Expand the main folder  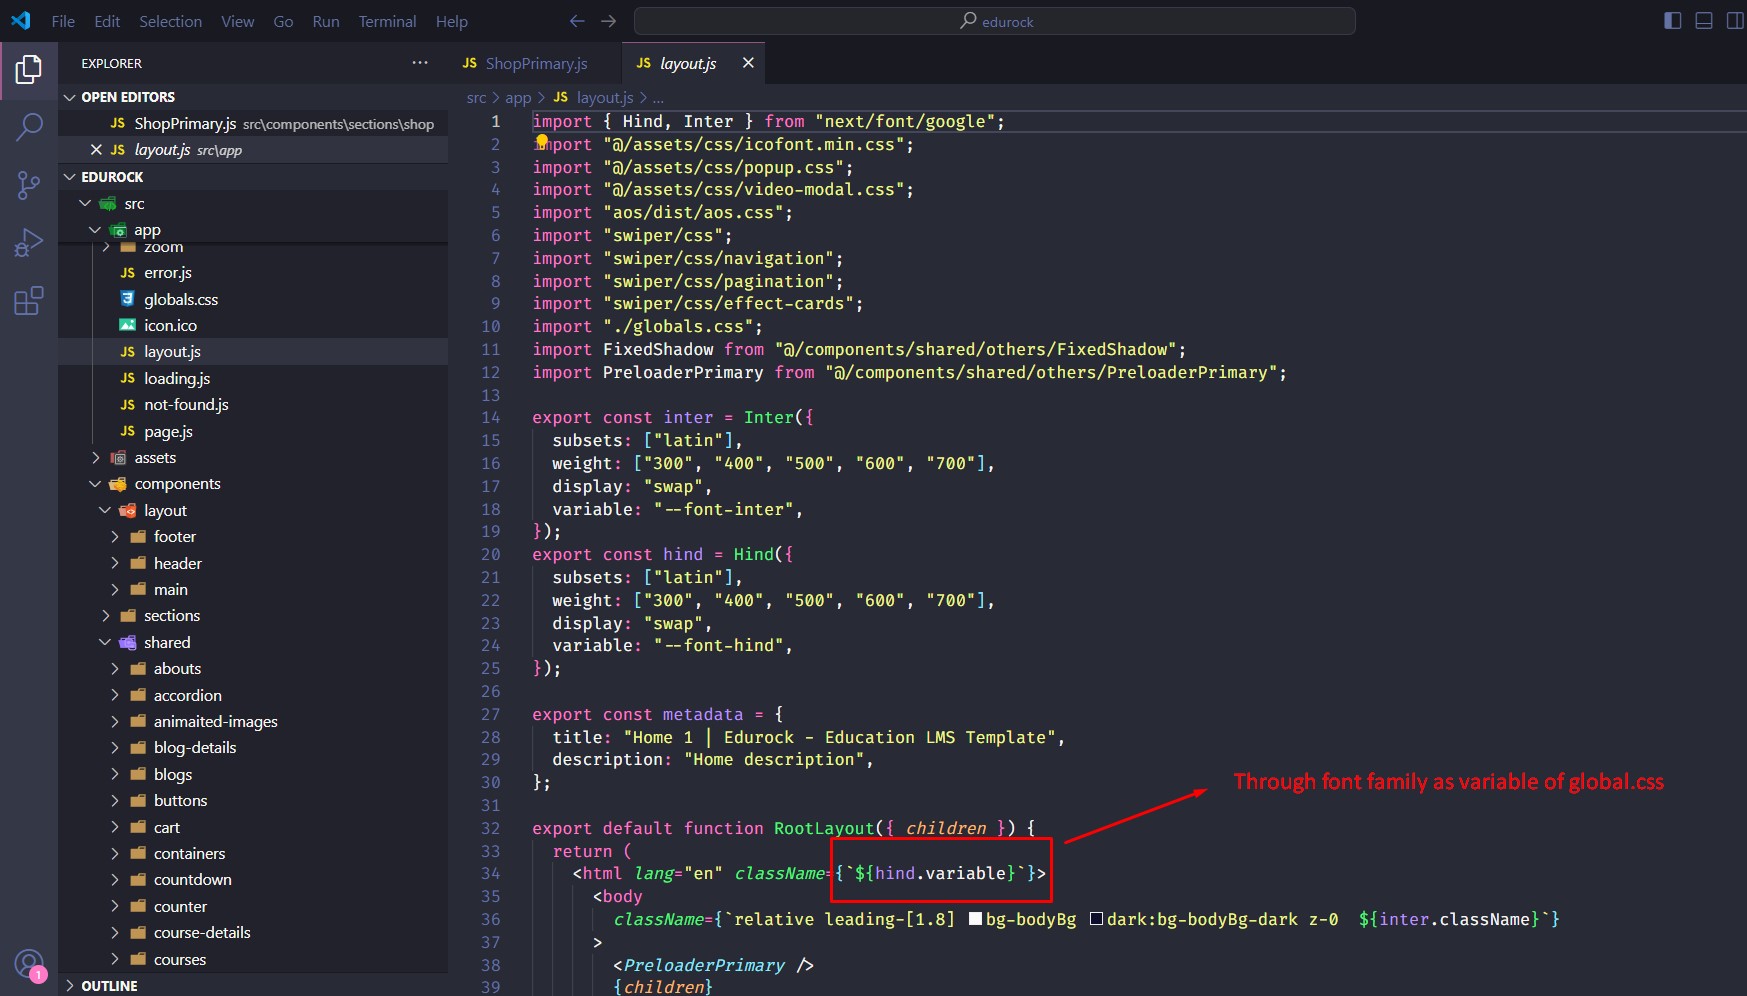(x=253, y=590)
